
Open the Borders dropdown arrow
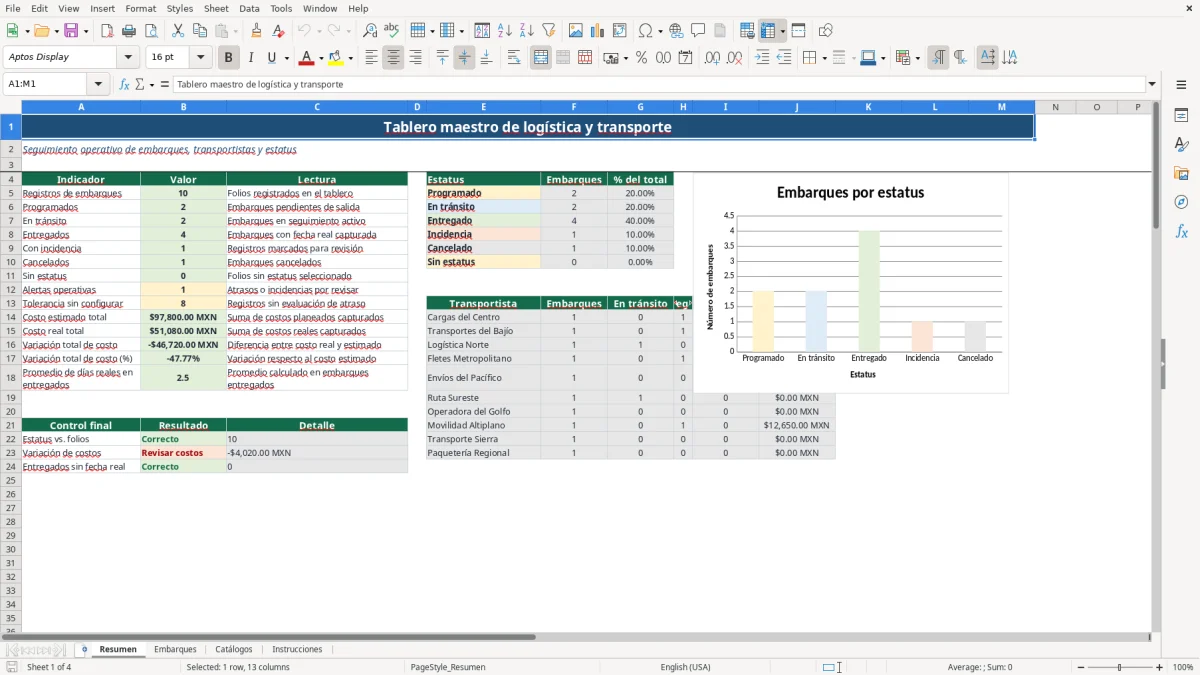coord(824,58)
